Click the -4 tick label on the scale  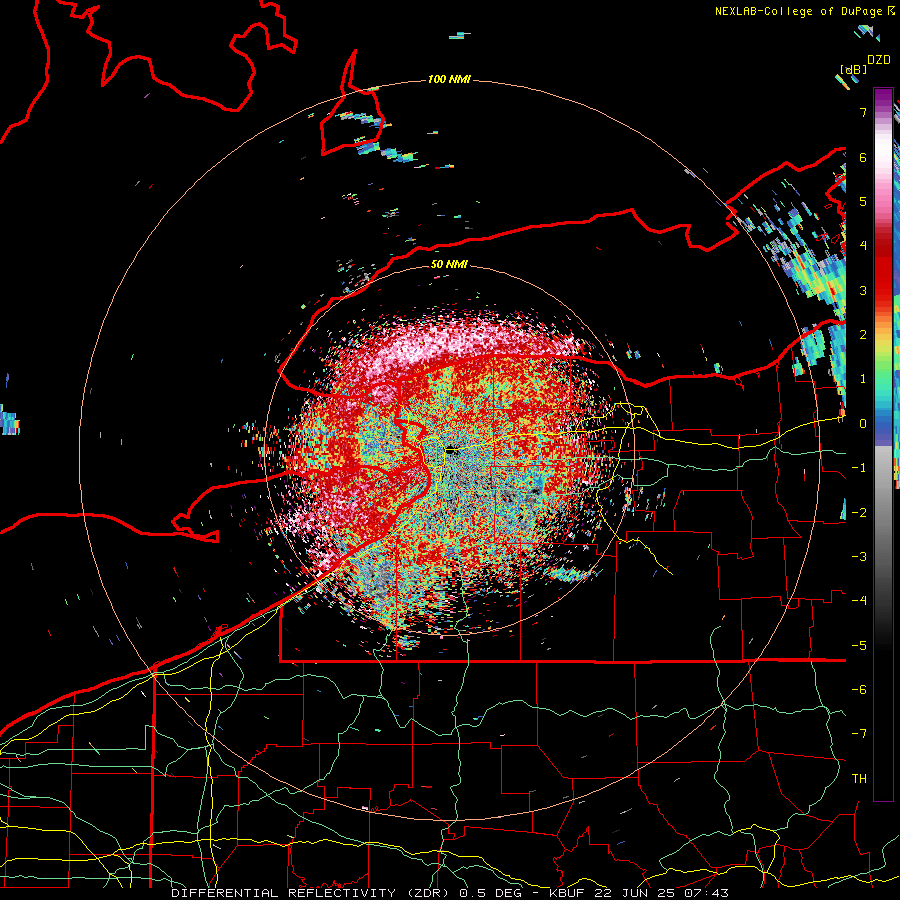[x=859, y=601]
